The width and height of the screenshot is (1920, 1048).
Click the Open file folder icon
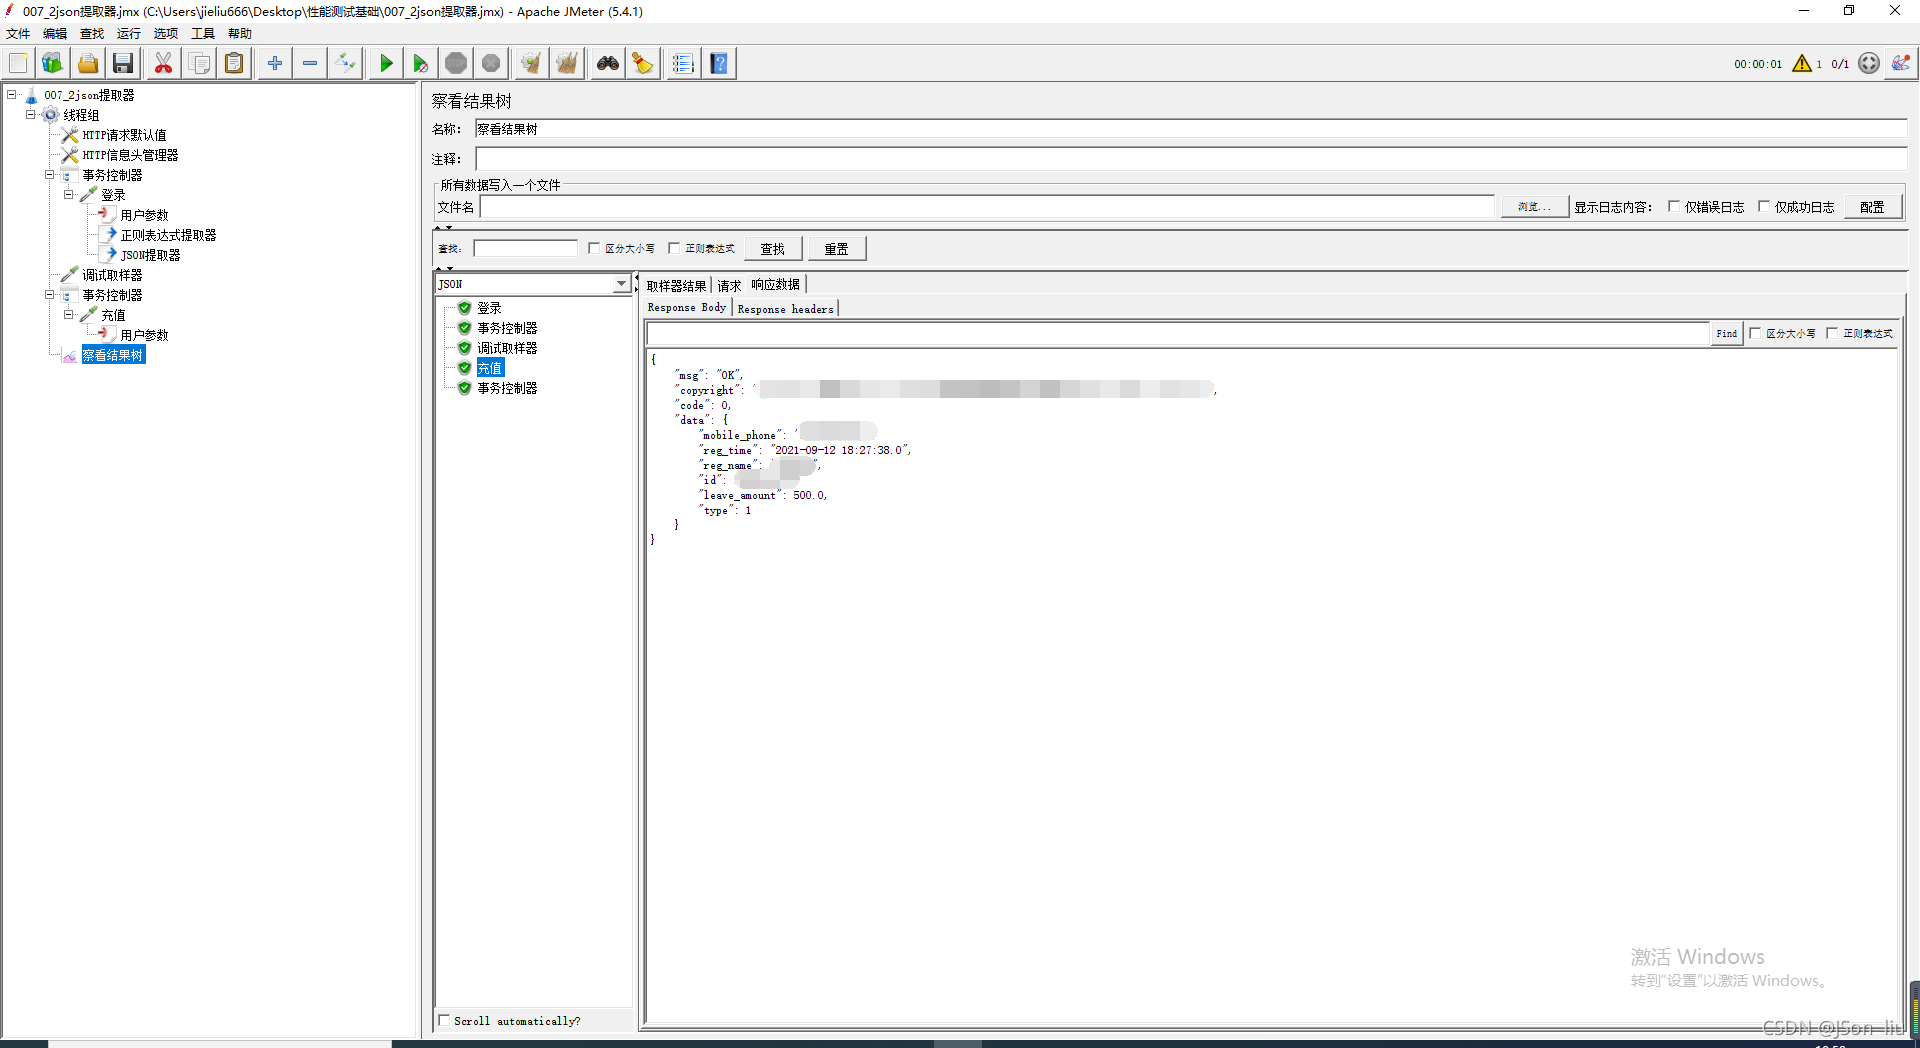point(88,63)
